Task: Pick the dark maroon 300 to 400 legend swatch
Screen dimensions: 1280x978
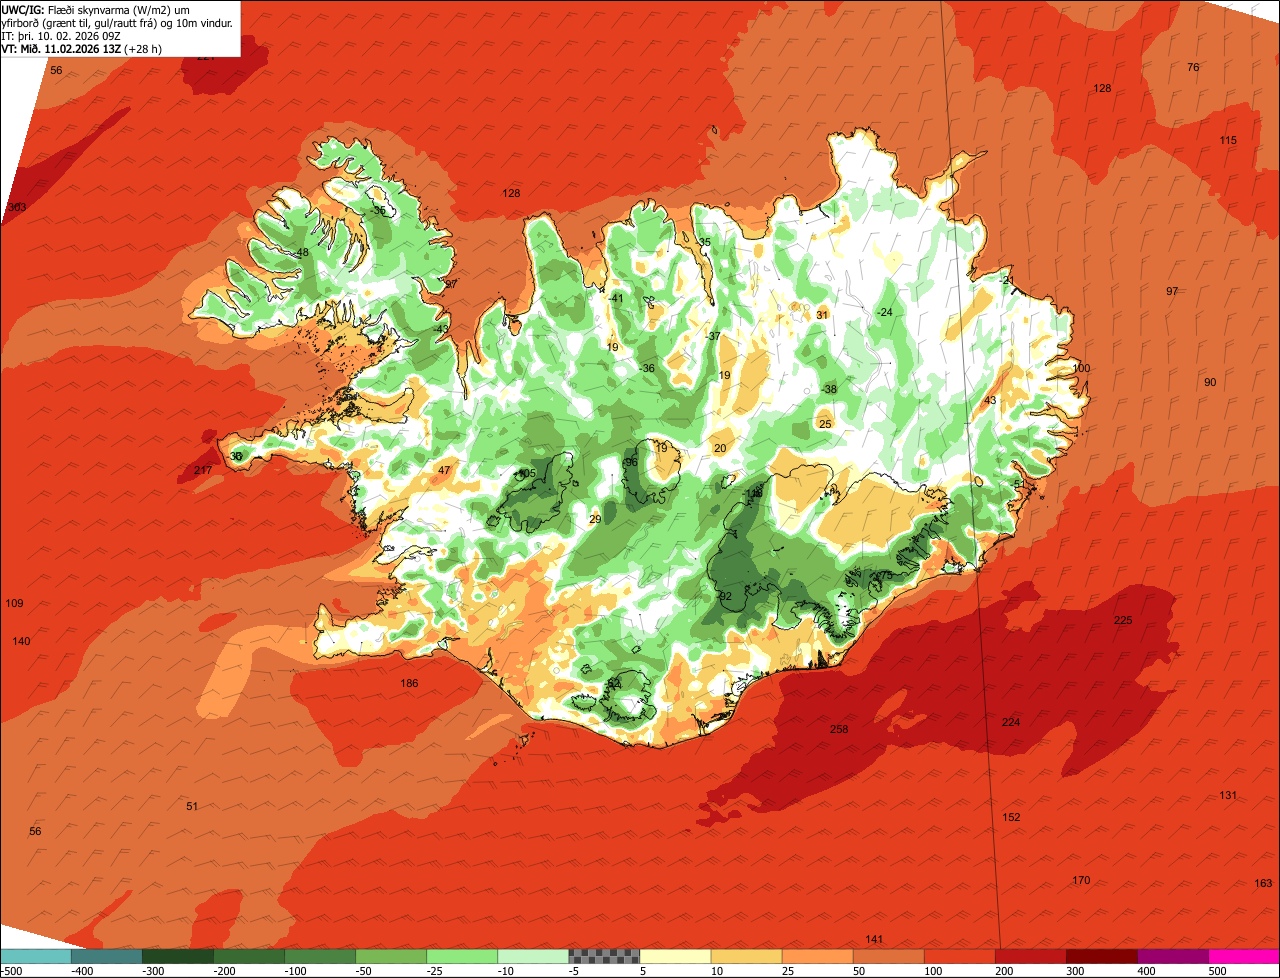Action: pos(1101,956)
